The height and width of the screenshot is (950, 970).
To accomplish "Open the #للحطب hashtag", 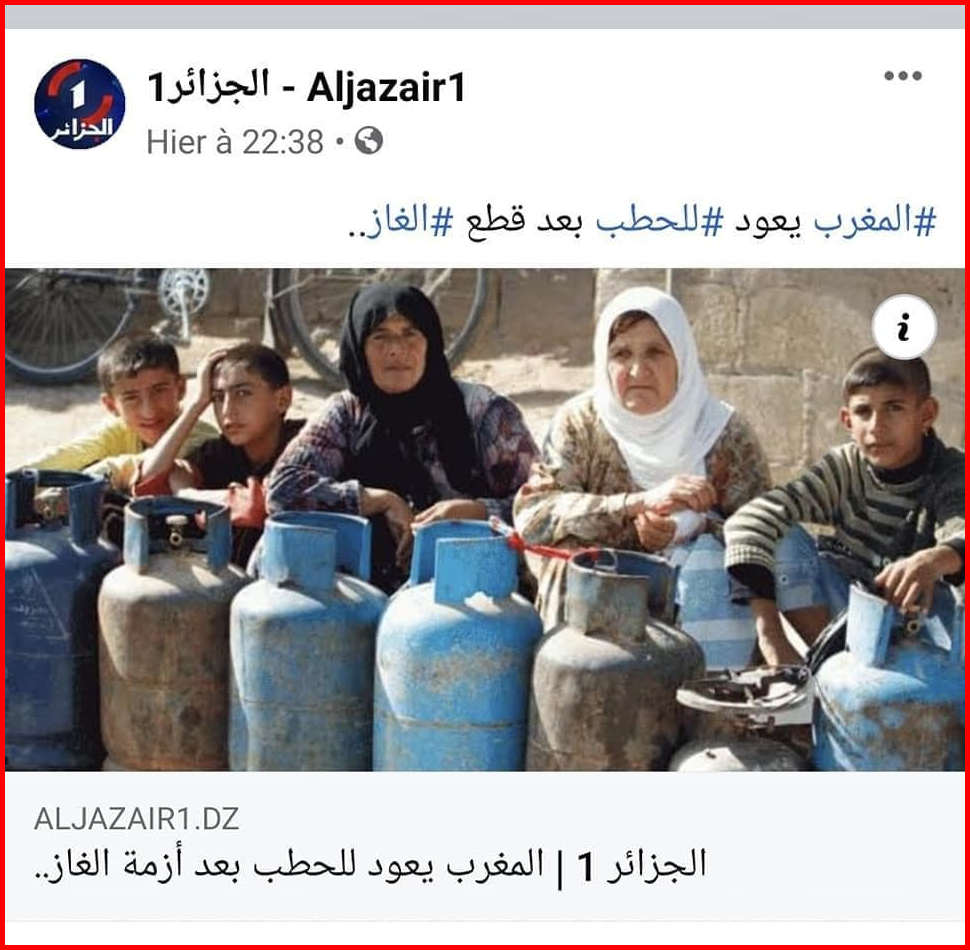I will click(x=659, y=221).
